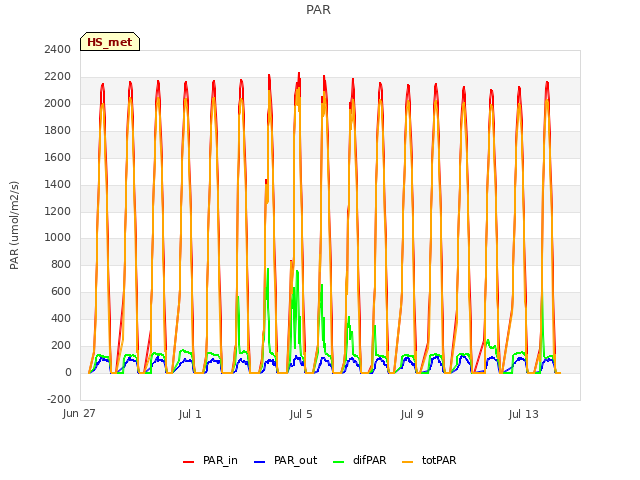
Task: Click the 2200 y-axis label
Action: 58,76
